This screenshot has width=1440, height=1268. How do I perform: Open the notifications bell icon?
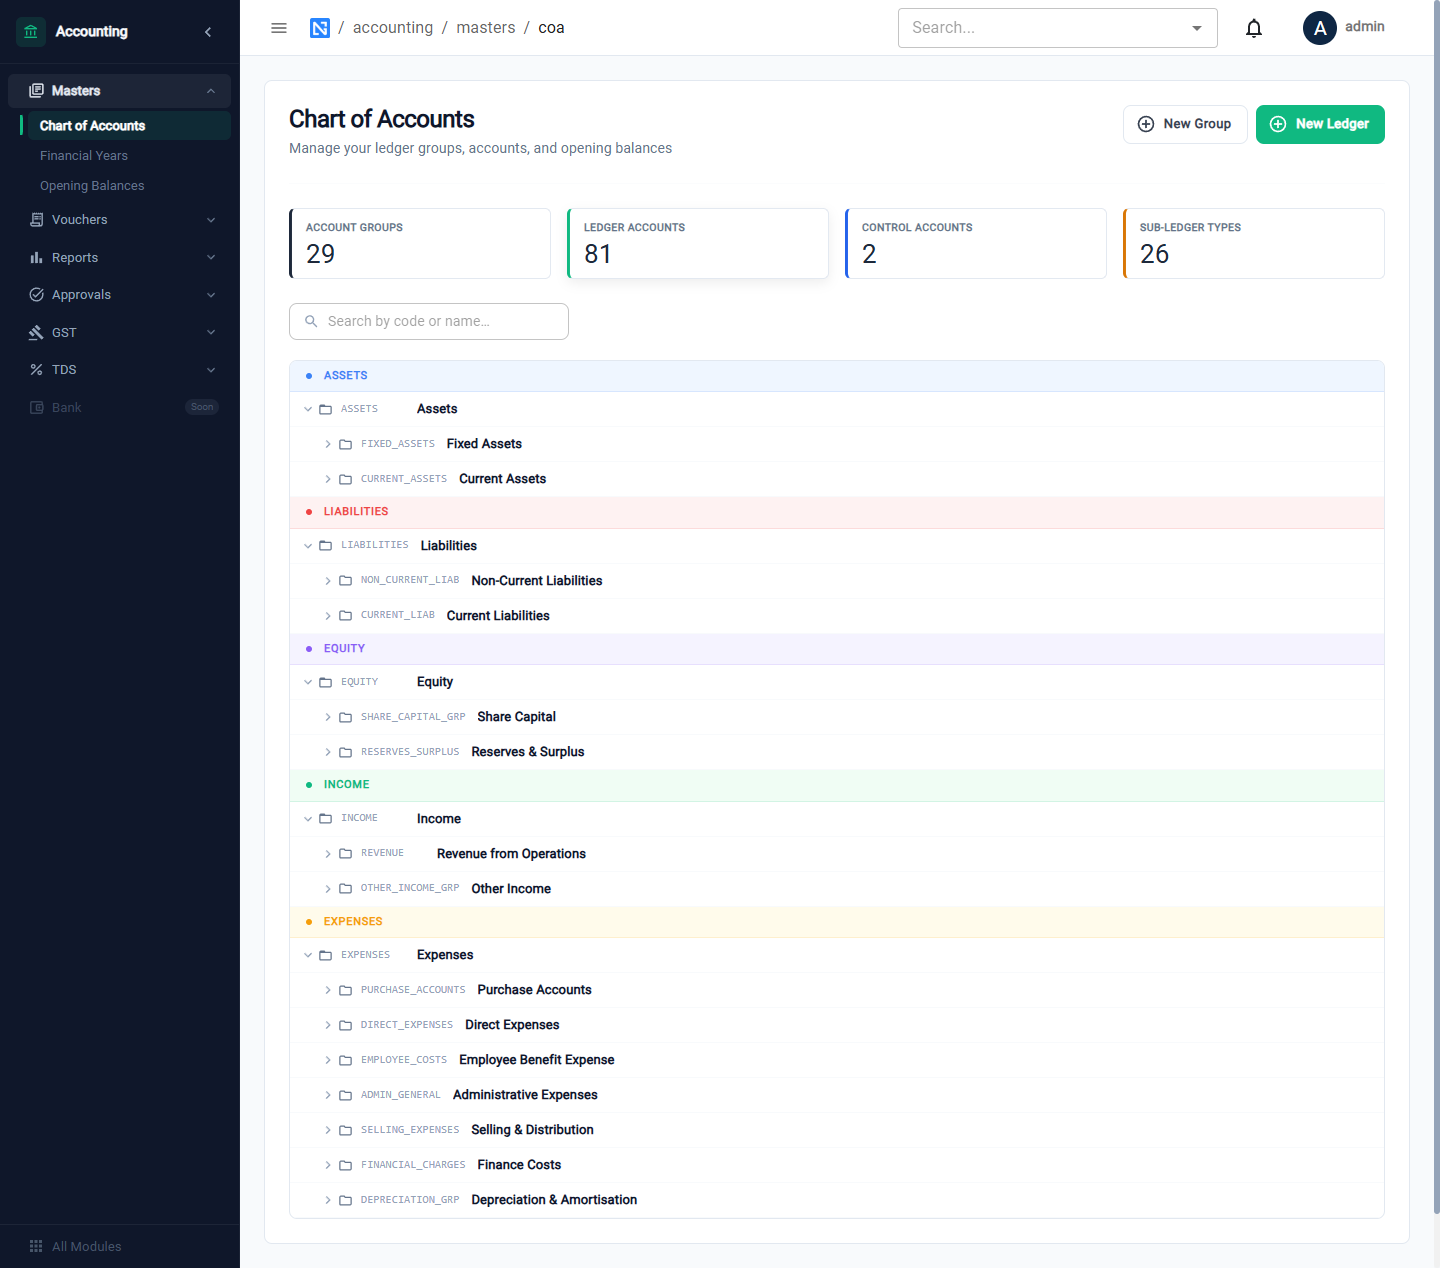(1254, 28)
